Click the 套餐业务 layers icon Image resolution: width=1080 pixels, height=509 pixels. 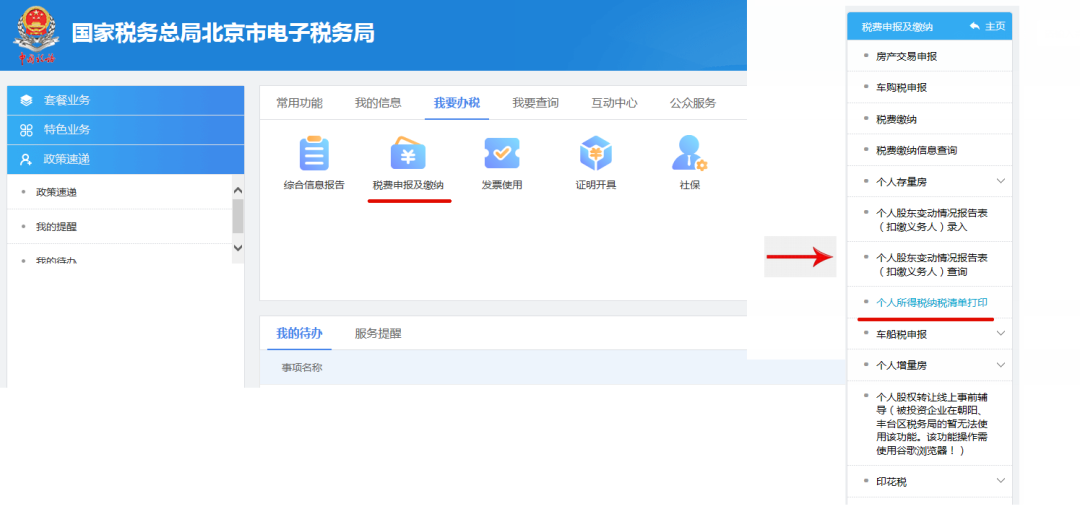point(26,101)
